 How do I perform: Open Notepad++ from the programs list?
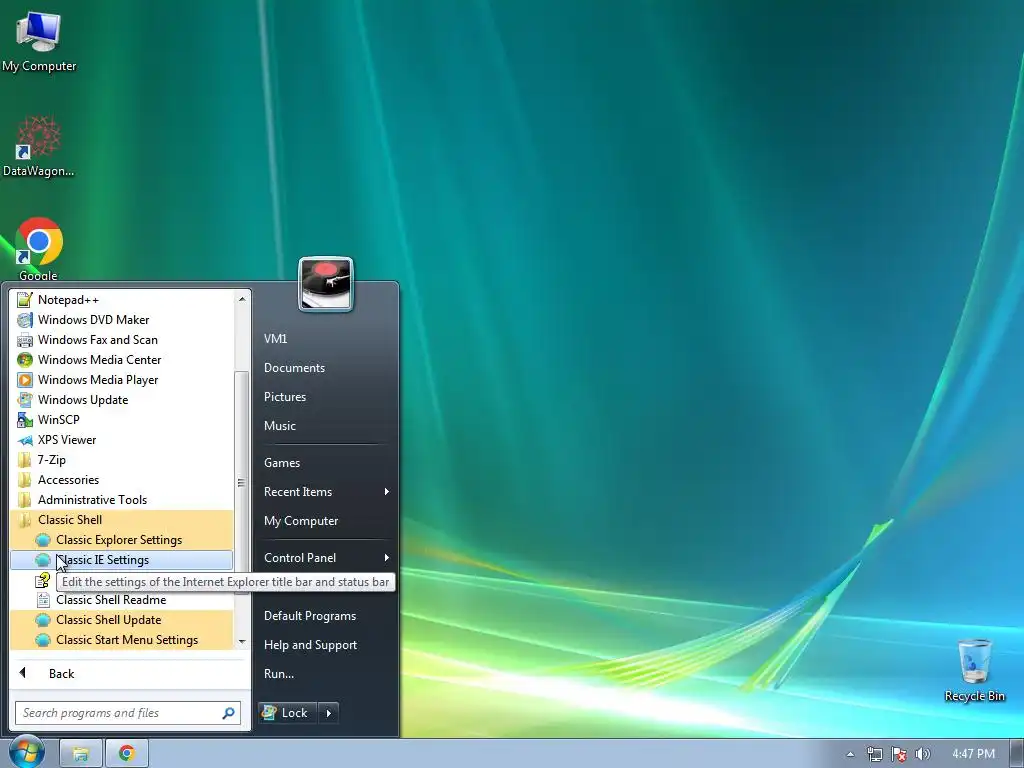[x=121, y=300]
